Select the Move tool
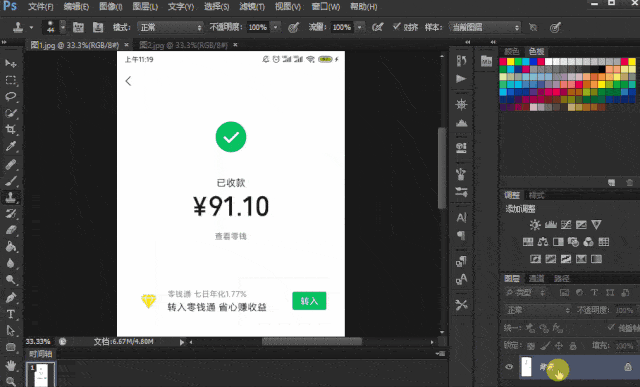The height and width of the screenshot is (387, 640). (x=11, y=63)
